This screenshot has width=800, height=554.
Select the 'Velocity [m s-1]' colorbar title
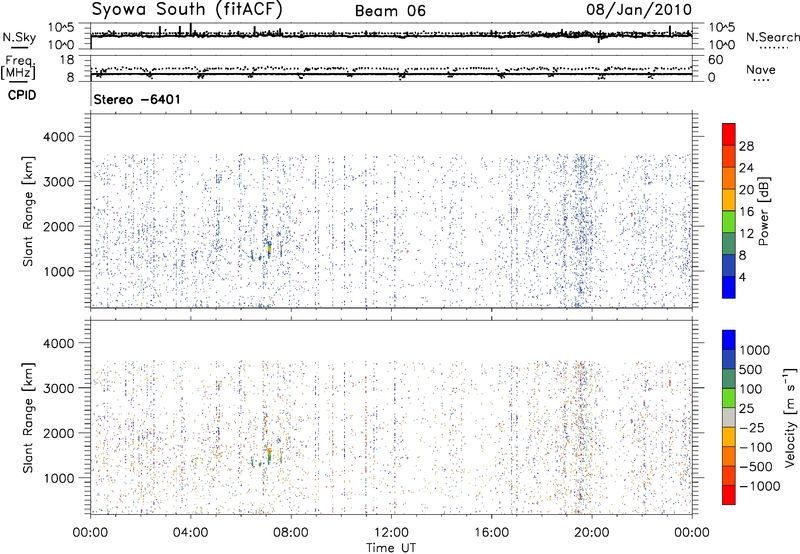tap(790, 417)
